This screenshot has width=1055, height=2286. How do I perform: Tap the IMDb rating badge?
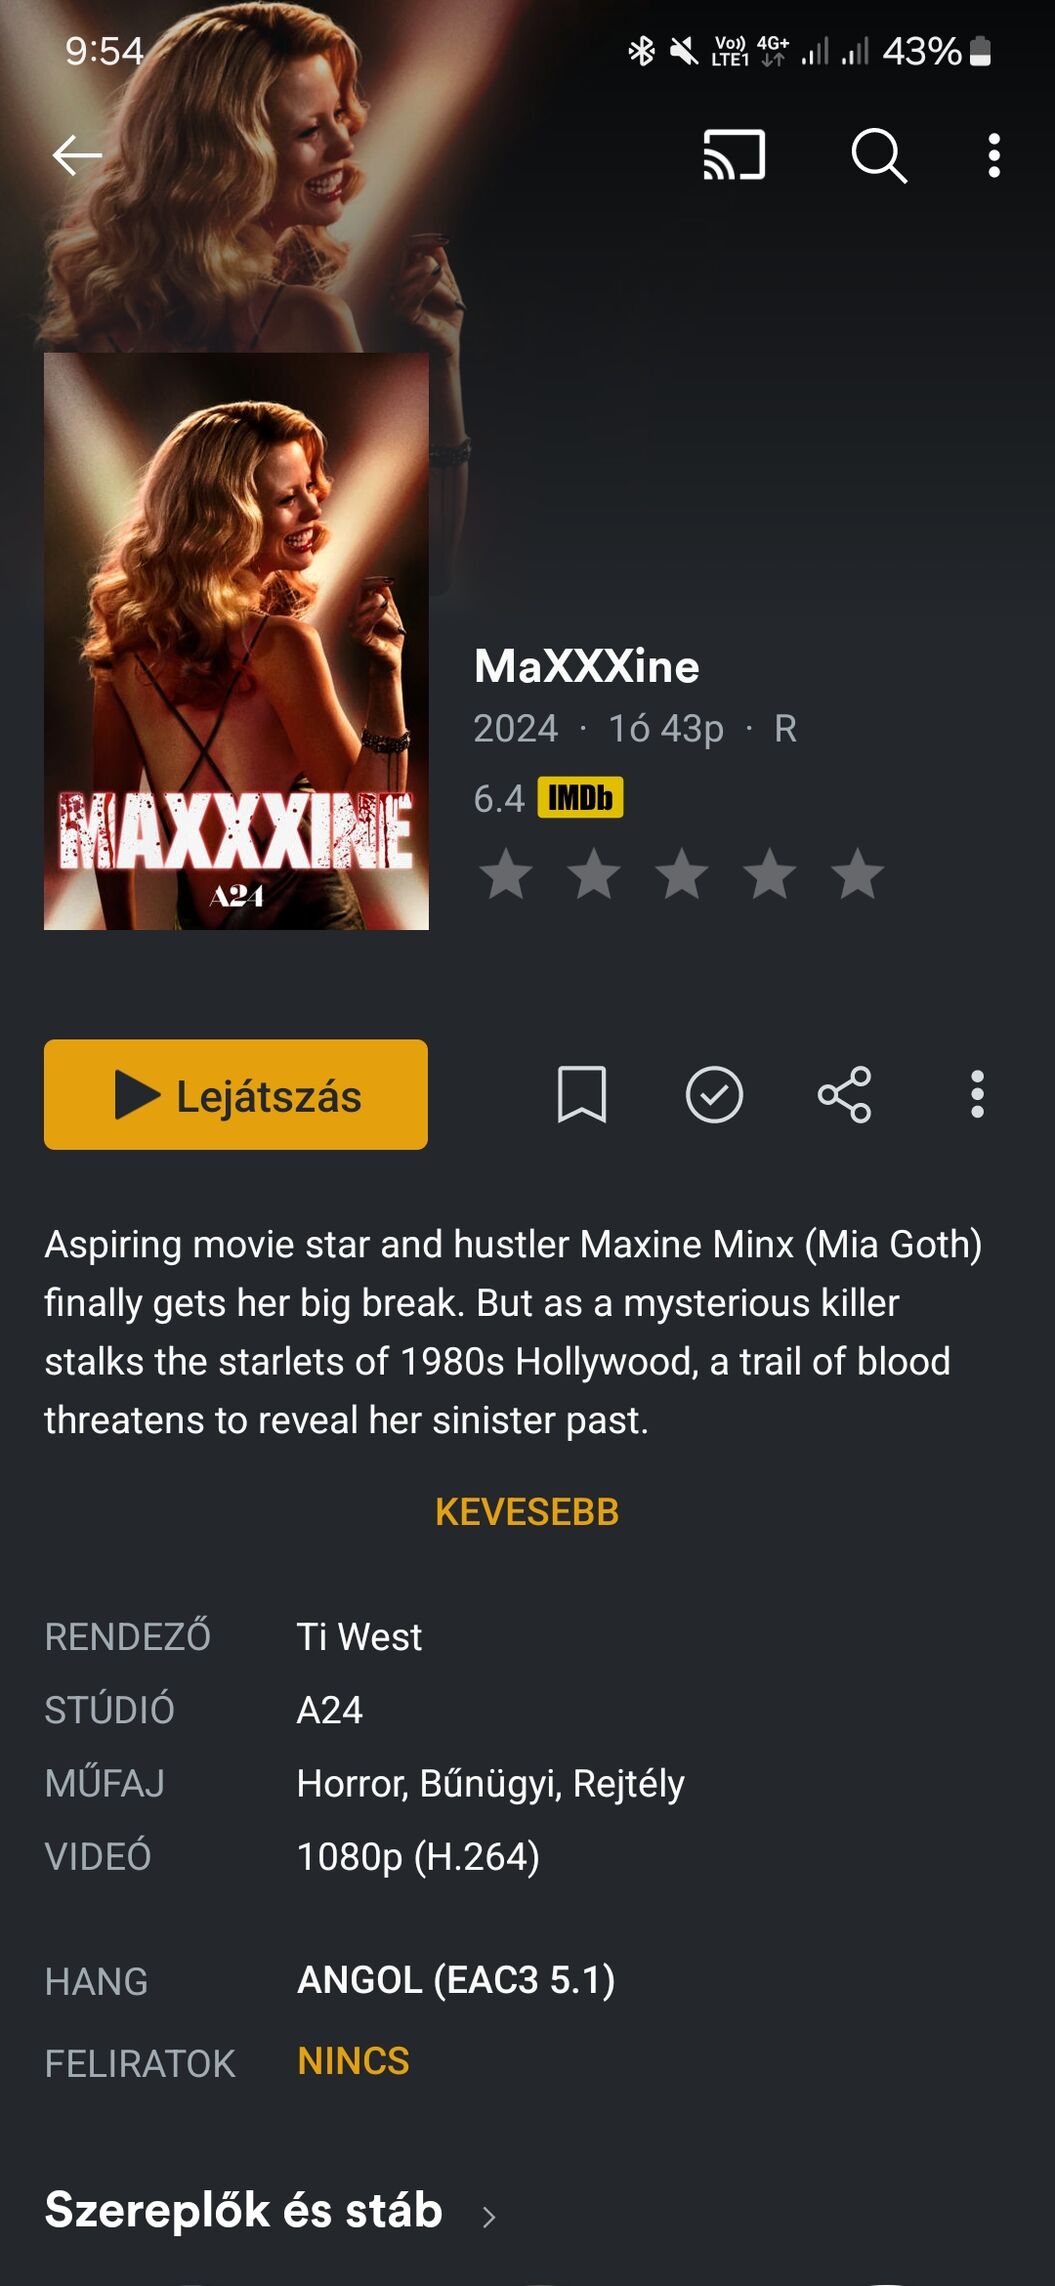click(580, 797)
